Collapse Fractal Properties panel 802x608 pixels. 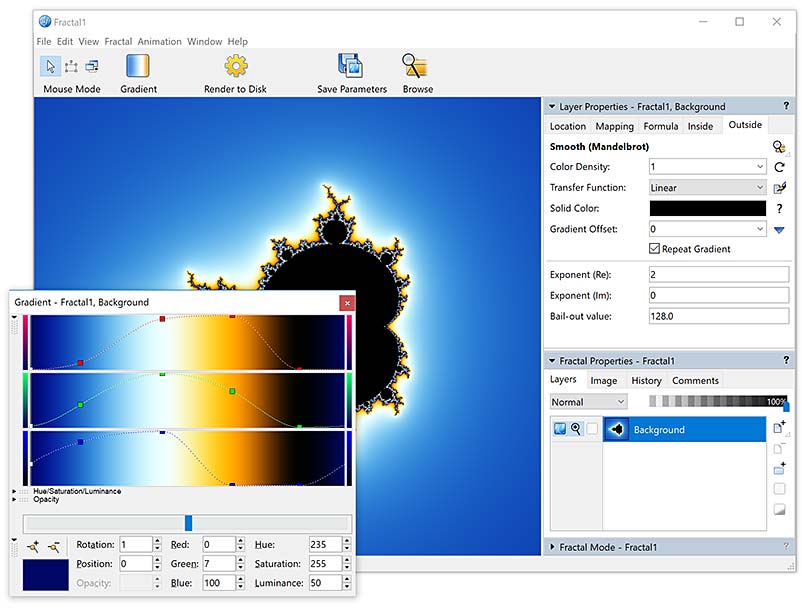[x=552, y=361]
